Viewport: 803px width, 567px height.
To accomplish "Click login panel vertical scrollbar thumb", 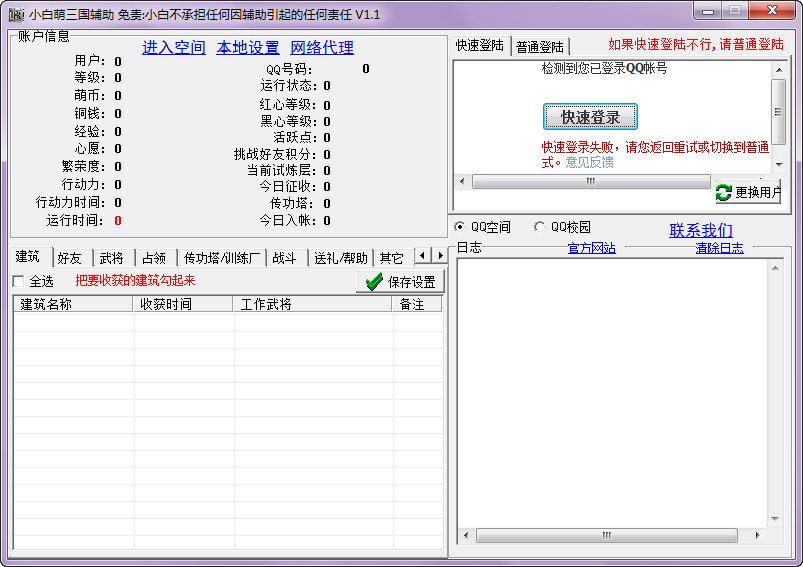I will [778, 112].
